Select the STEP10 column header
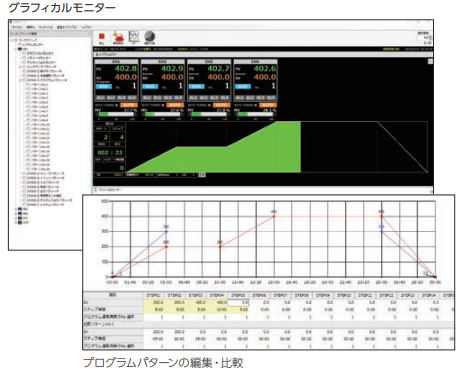Image resolution: width=468 pixels, height=369 pixels. (x=344, y=295)
